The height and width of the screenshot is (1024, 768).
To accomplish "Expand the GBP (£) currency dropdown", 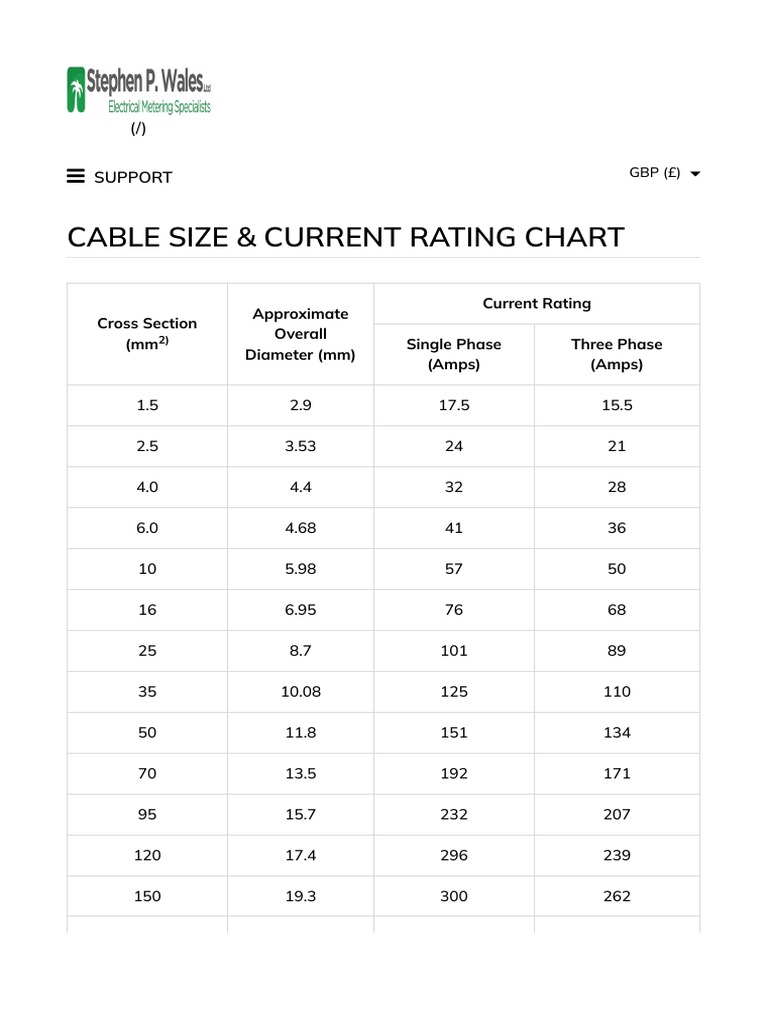I will 655,172.
